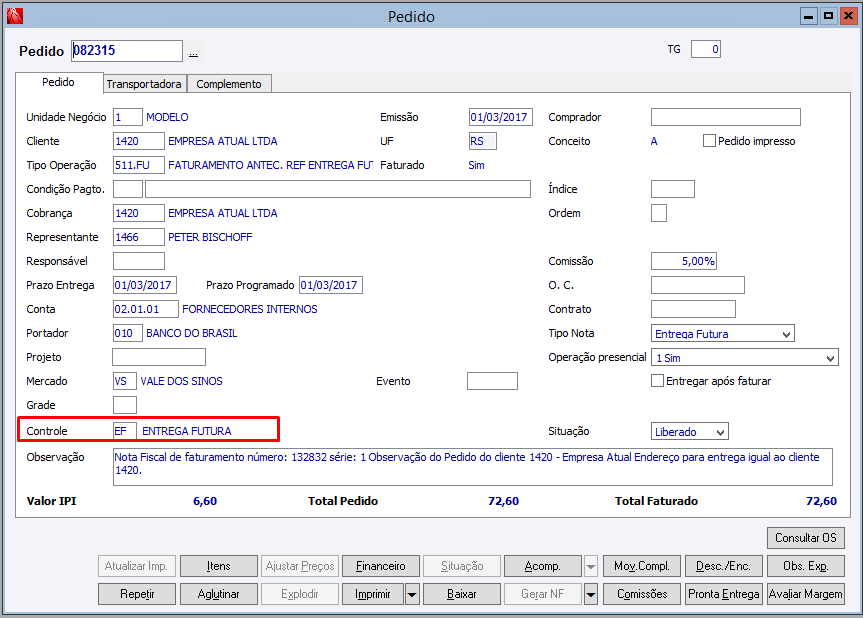Click the Valor IPI value 6,60
The height and width of the screenshot is (618, 863).
[205, 501]
